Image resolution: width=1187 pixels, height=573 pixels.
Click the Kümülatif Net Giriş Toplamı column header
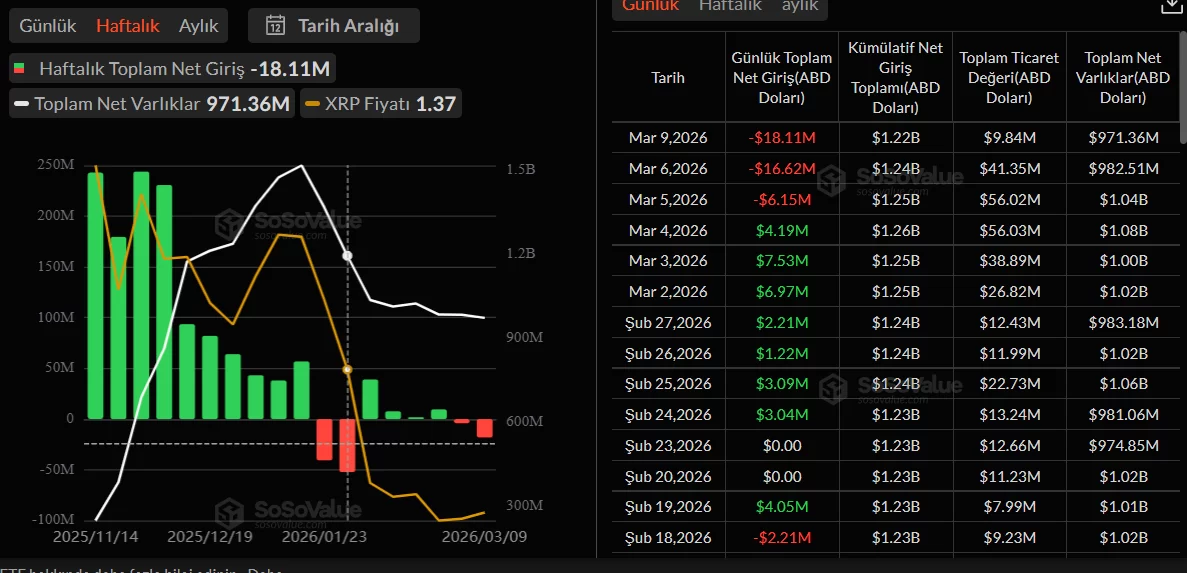[896, 77]
